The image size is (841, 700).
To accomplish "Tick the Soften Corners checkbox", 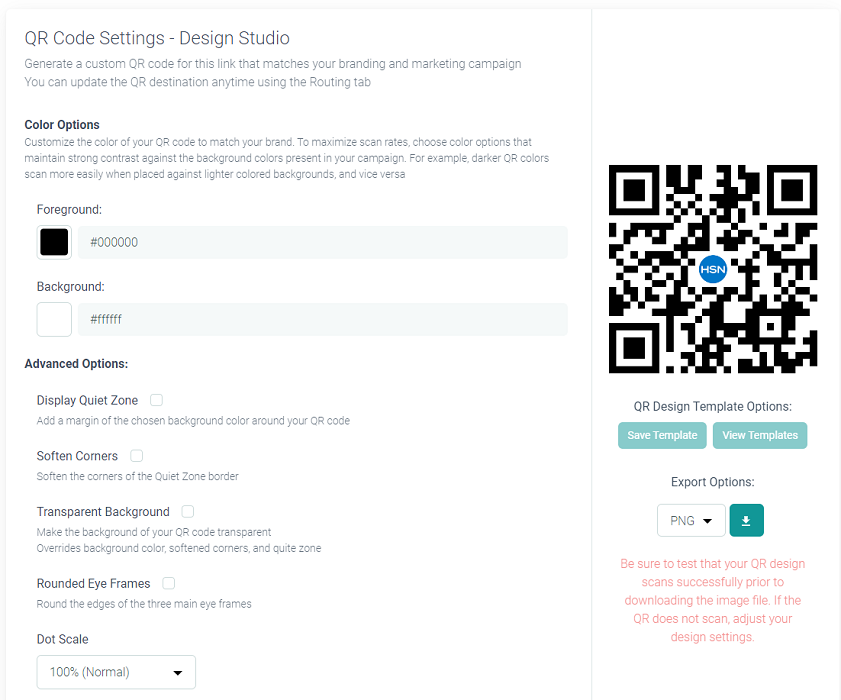I will click(137, 456).
